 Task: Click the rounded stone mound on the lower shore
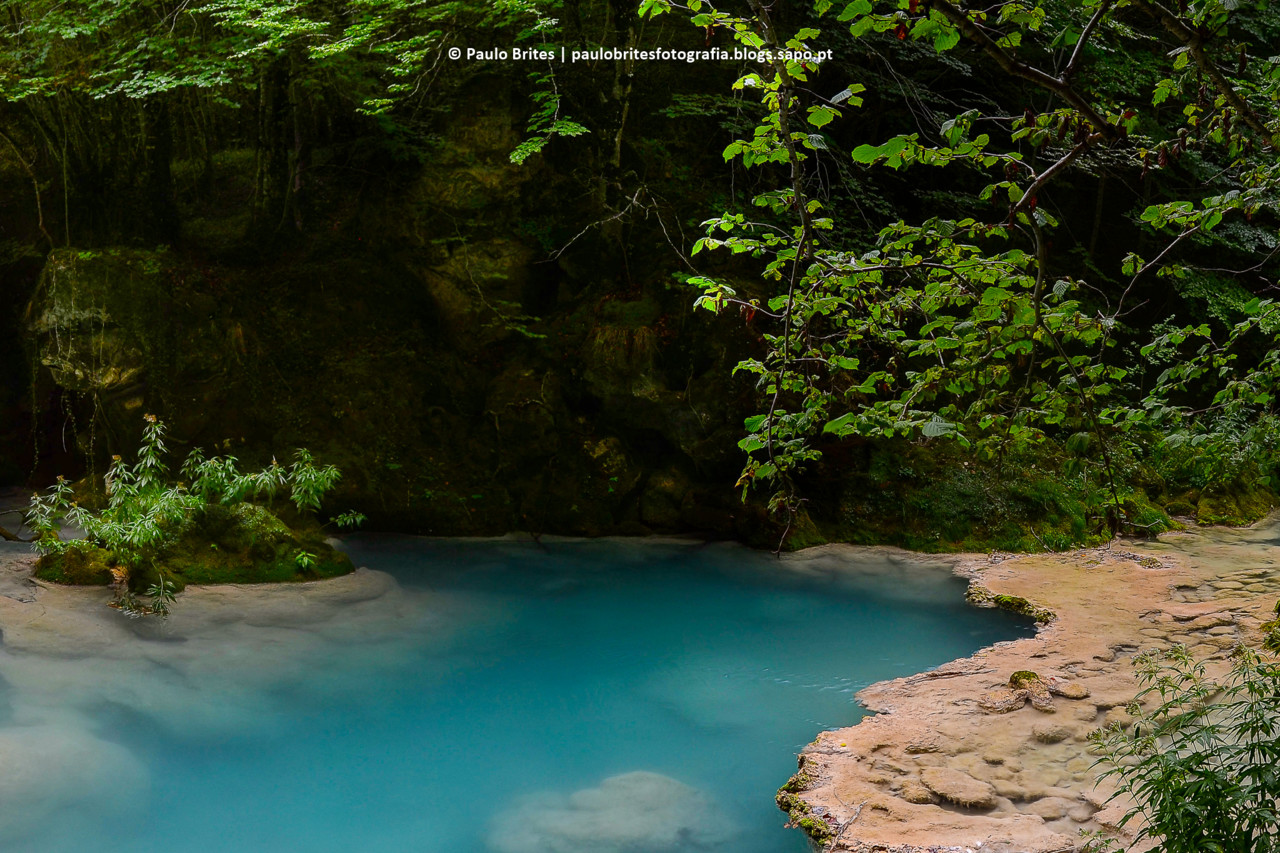[957, 787]
